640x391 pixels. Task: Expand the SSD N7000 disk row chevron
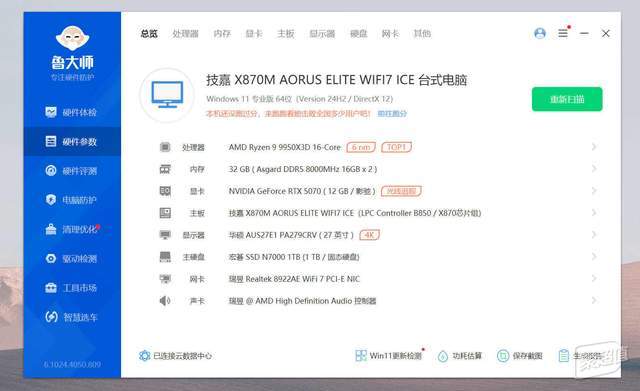point(594,257)
